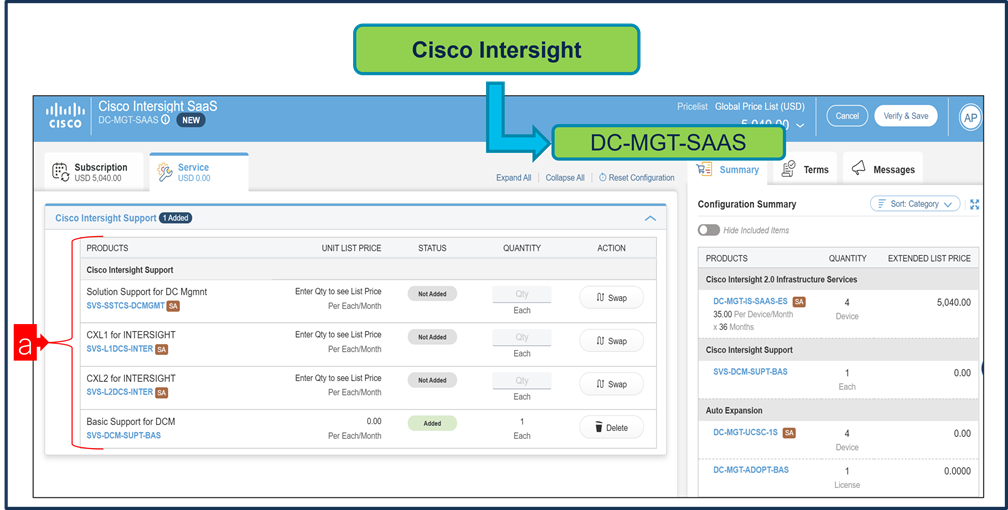Swap Solution Support for DC Mgmnt
This screenshot has height=510, width=1008.
point(611,298)
